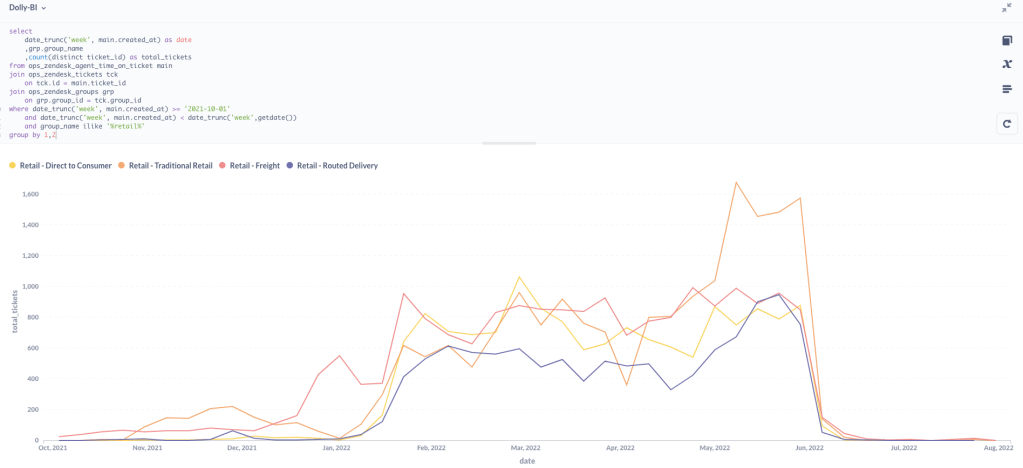This screenshot has width=1023, height=468.
Task: Click the purple Routed Delivery legend dot
Action: (291, 165)
